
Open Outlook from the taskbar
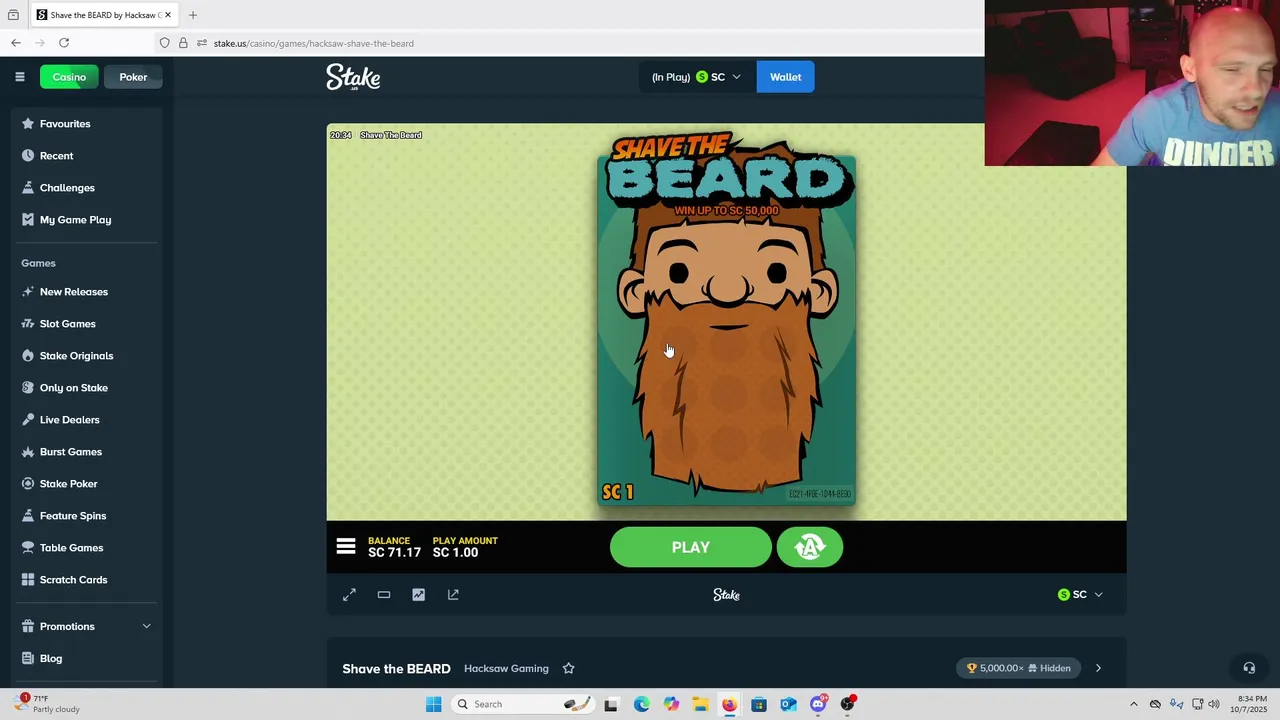tap(788, 704)
